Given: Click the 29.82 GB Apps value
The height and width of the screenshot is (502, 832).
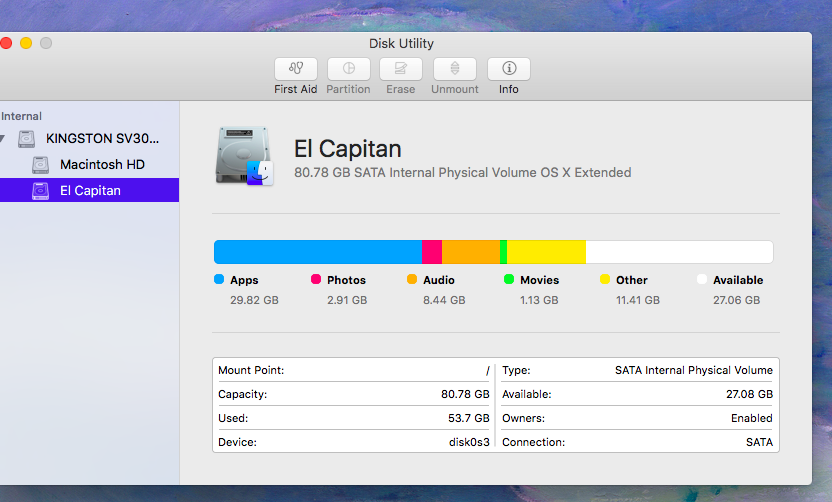Looking at the screenshot, I should [x=254, y=300].
